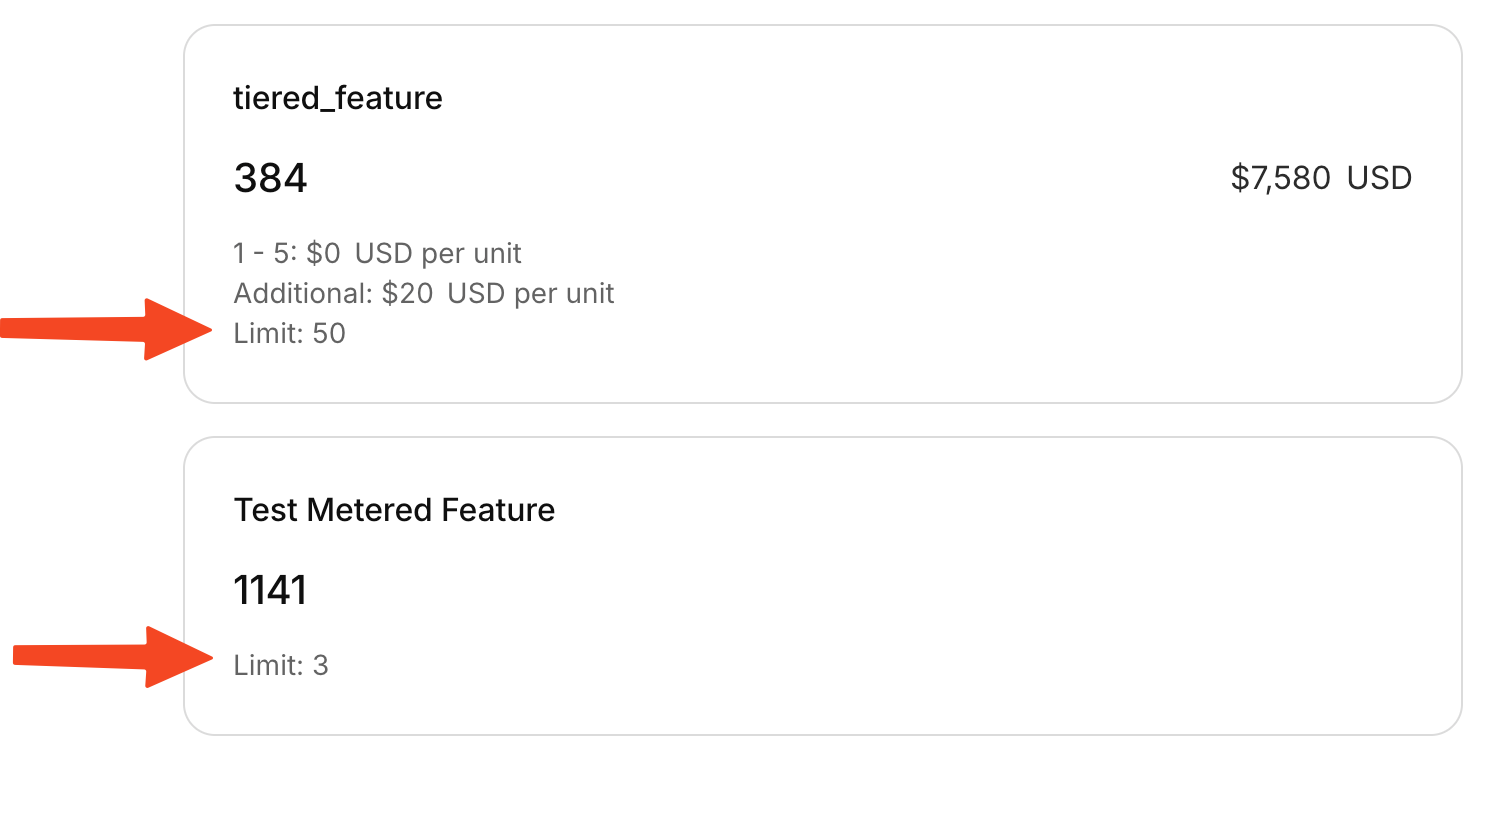The image size is (1502, 828).
Task: Click the $20 price in the Additional line
Action: pos(408,294)
